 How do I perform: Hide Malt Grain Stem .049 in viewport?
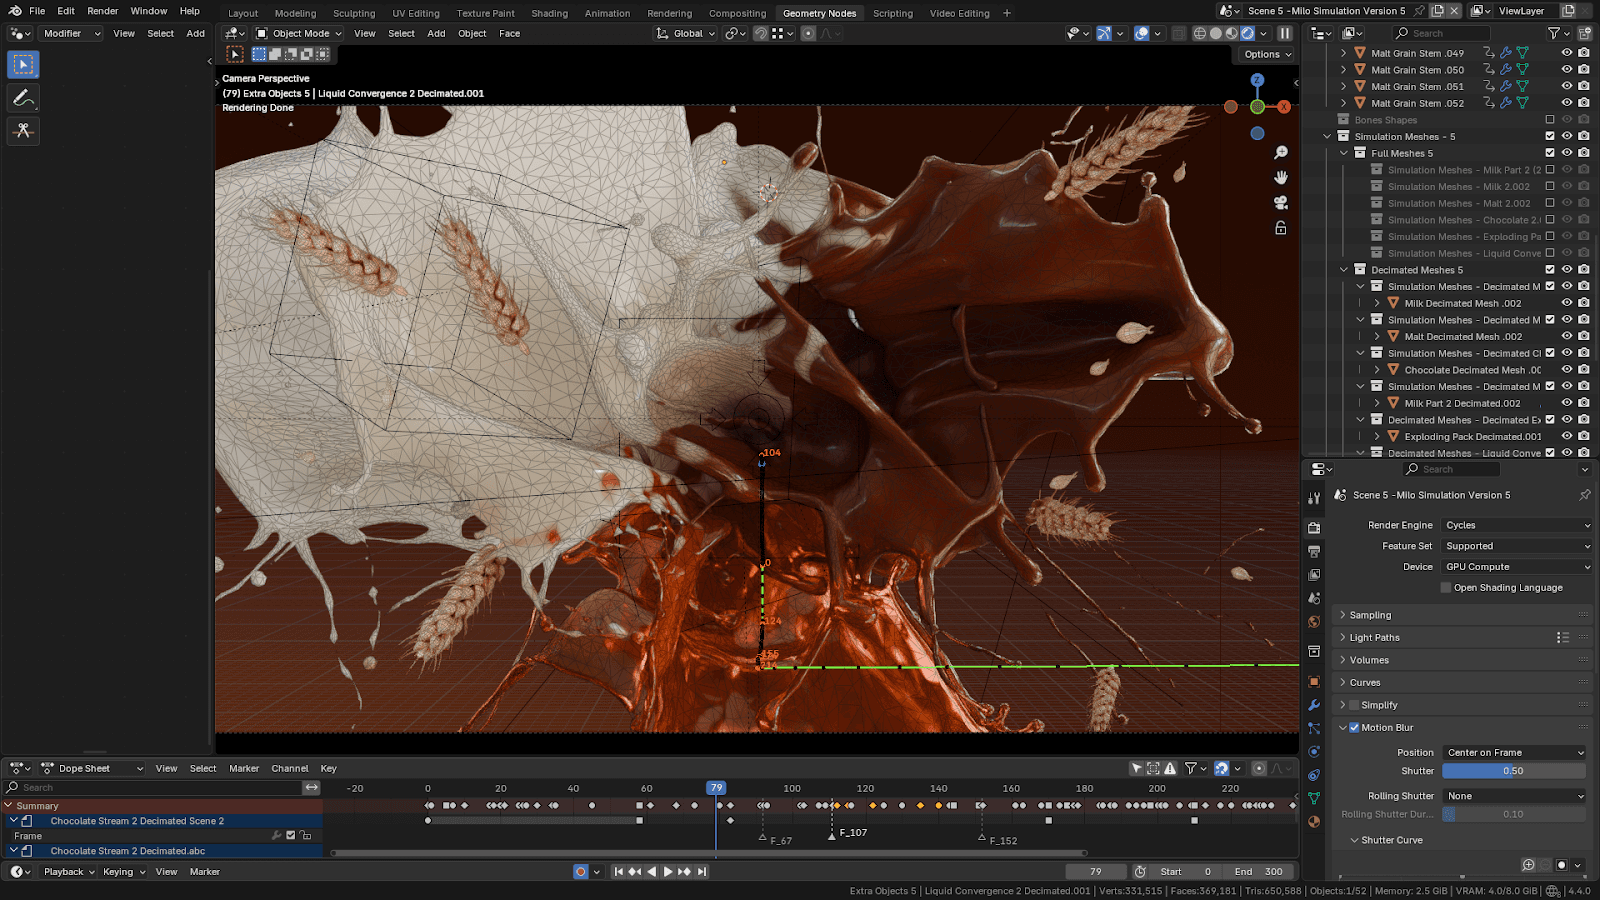pyautogui.click(x=1567, y=53)
